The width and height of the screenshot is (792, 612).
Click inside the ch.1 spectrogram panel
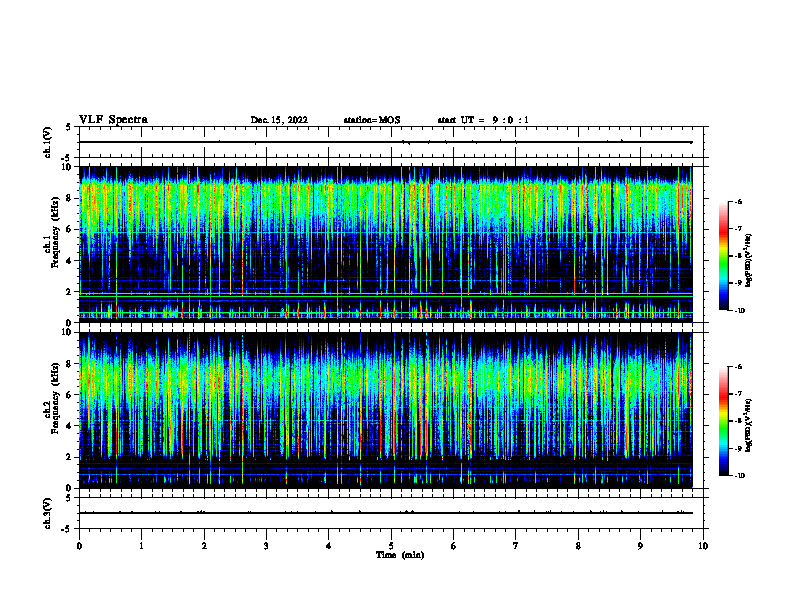tap(386, 244)
